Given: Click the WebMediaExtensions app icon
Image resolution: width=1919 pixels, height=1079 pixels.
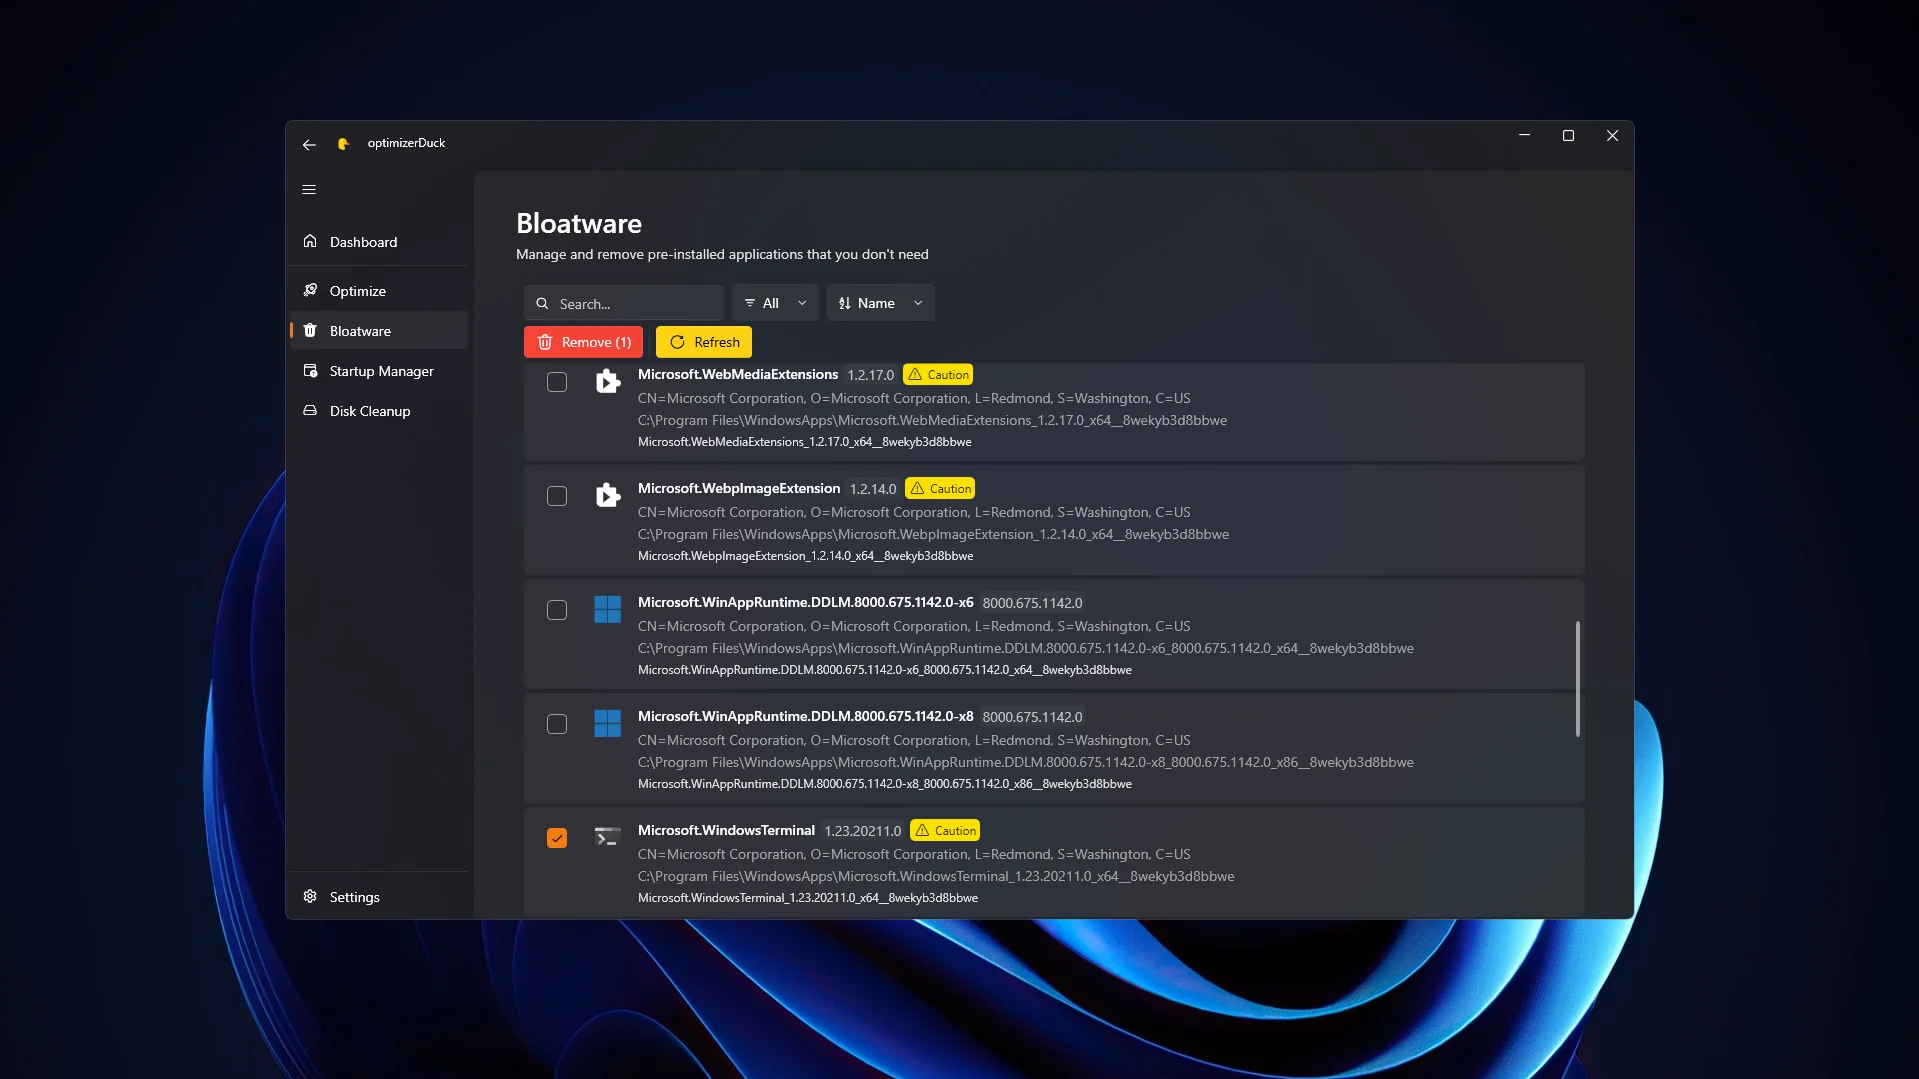Looking at the screenshot, I should (608, 382).
